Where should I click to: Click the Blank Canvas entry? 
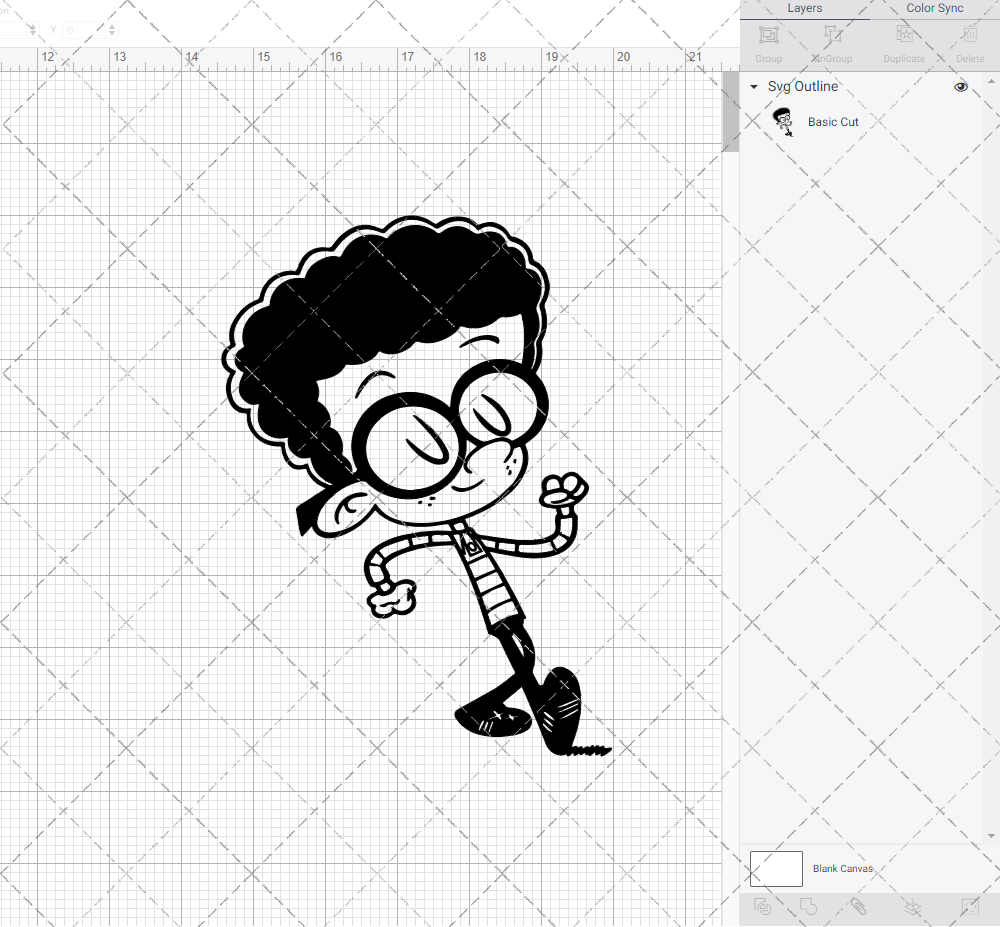coord(843,868)
